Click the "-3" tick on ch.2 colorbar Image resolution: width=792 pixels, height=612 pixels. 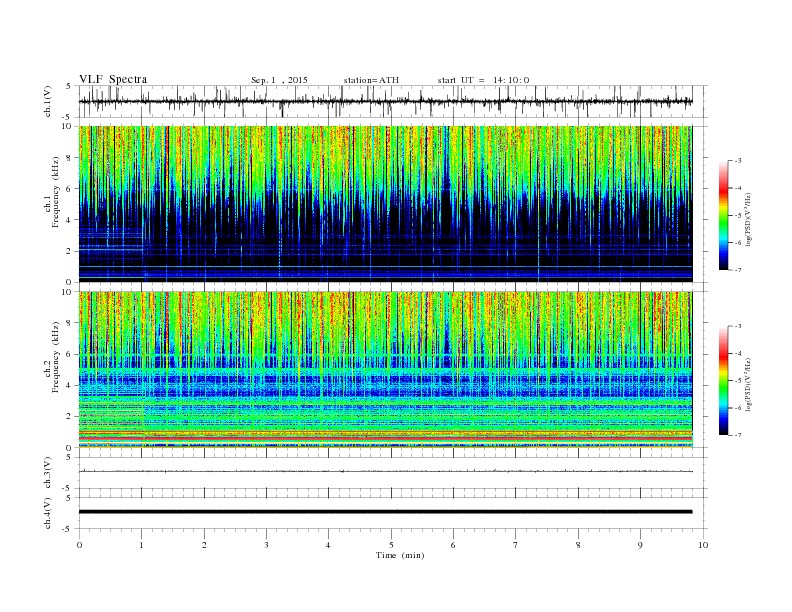click(737, 326)
